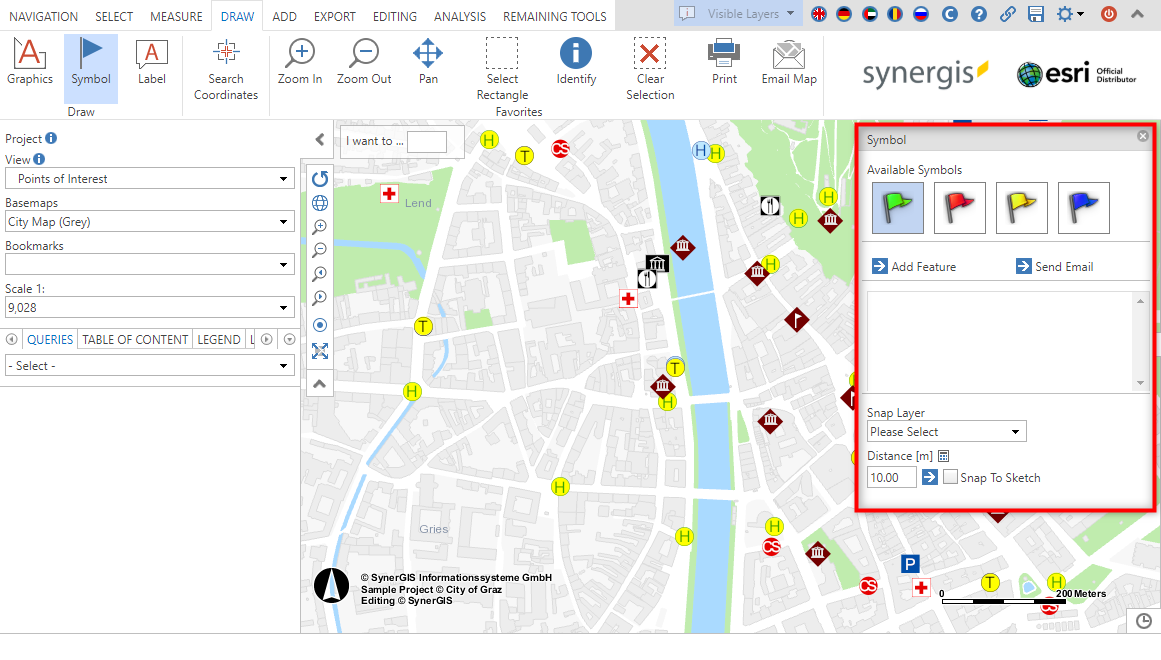
Task: Select the Graphics drawing tool
Action: click(x=29, y=68)
